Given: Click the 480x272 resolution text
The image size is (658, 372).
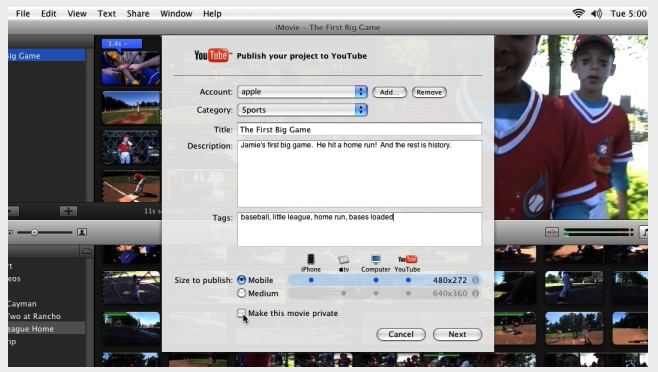Looking at the screenshot, I should point(449,280).
